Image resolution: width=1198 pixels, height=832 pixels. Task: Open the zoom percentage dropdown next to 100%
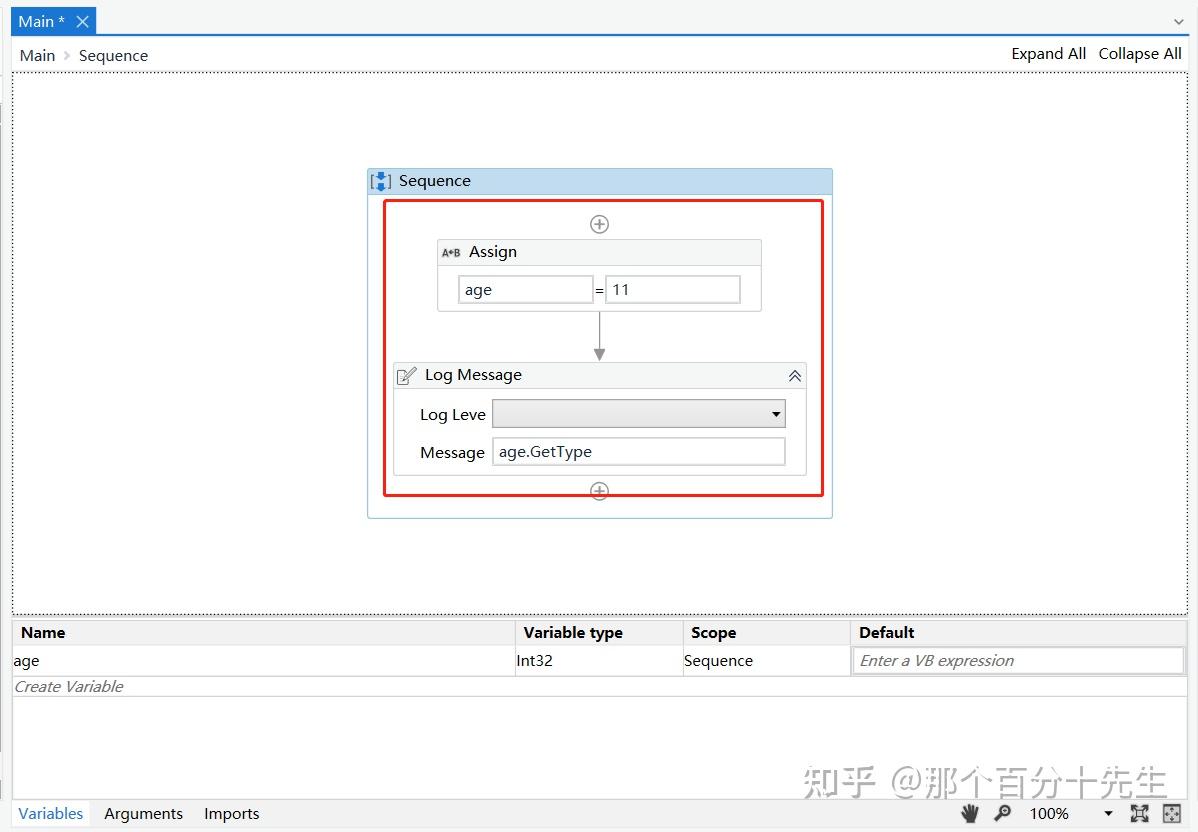[x=1108, y=813]
